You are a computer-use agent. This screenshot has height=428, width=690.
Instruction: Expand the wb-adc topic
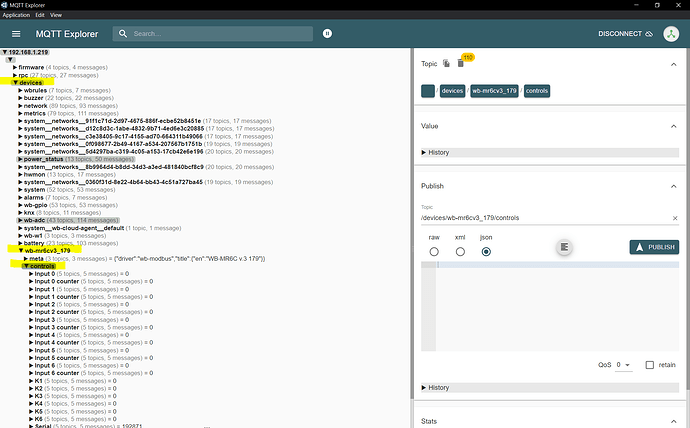tap(20, 220)
